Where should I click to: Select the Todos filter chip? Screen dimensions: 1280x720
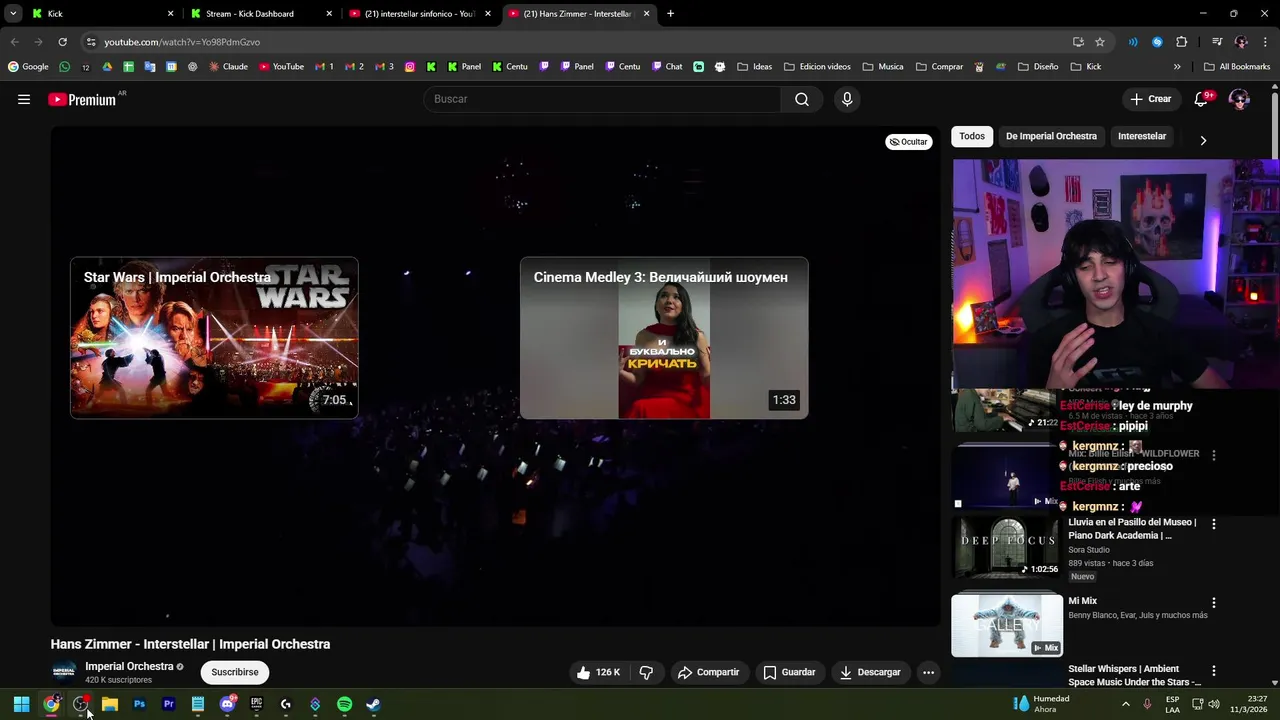[x=972, y=136]
